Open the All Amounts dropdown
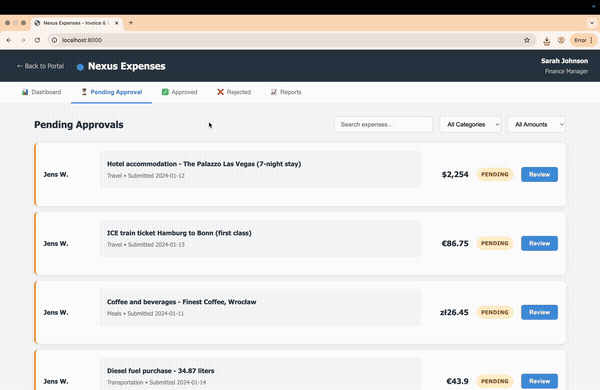600x390 pixels. [x=536, y=124]
